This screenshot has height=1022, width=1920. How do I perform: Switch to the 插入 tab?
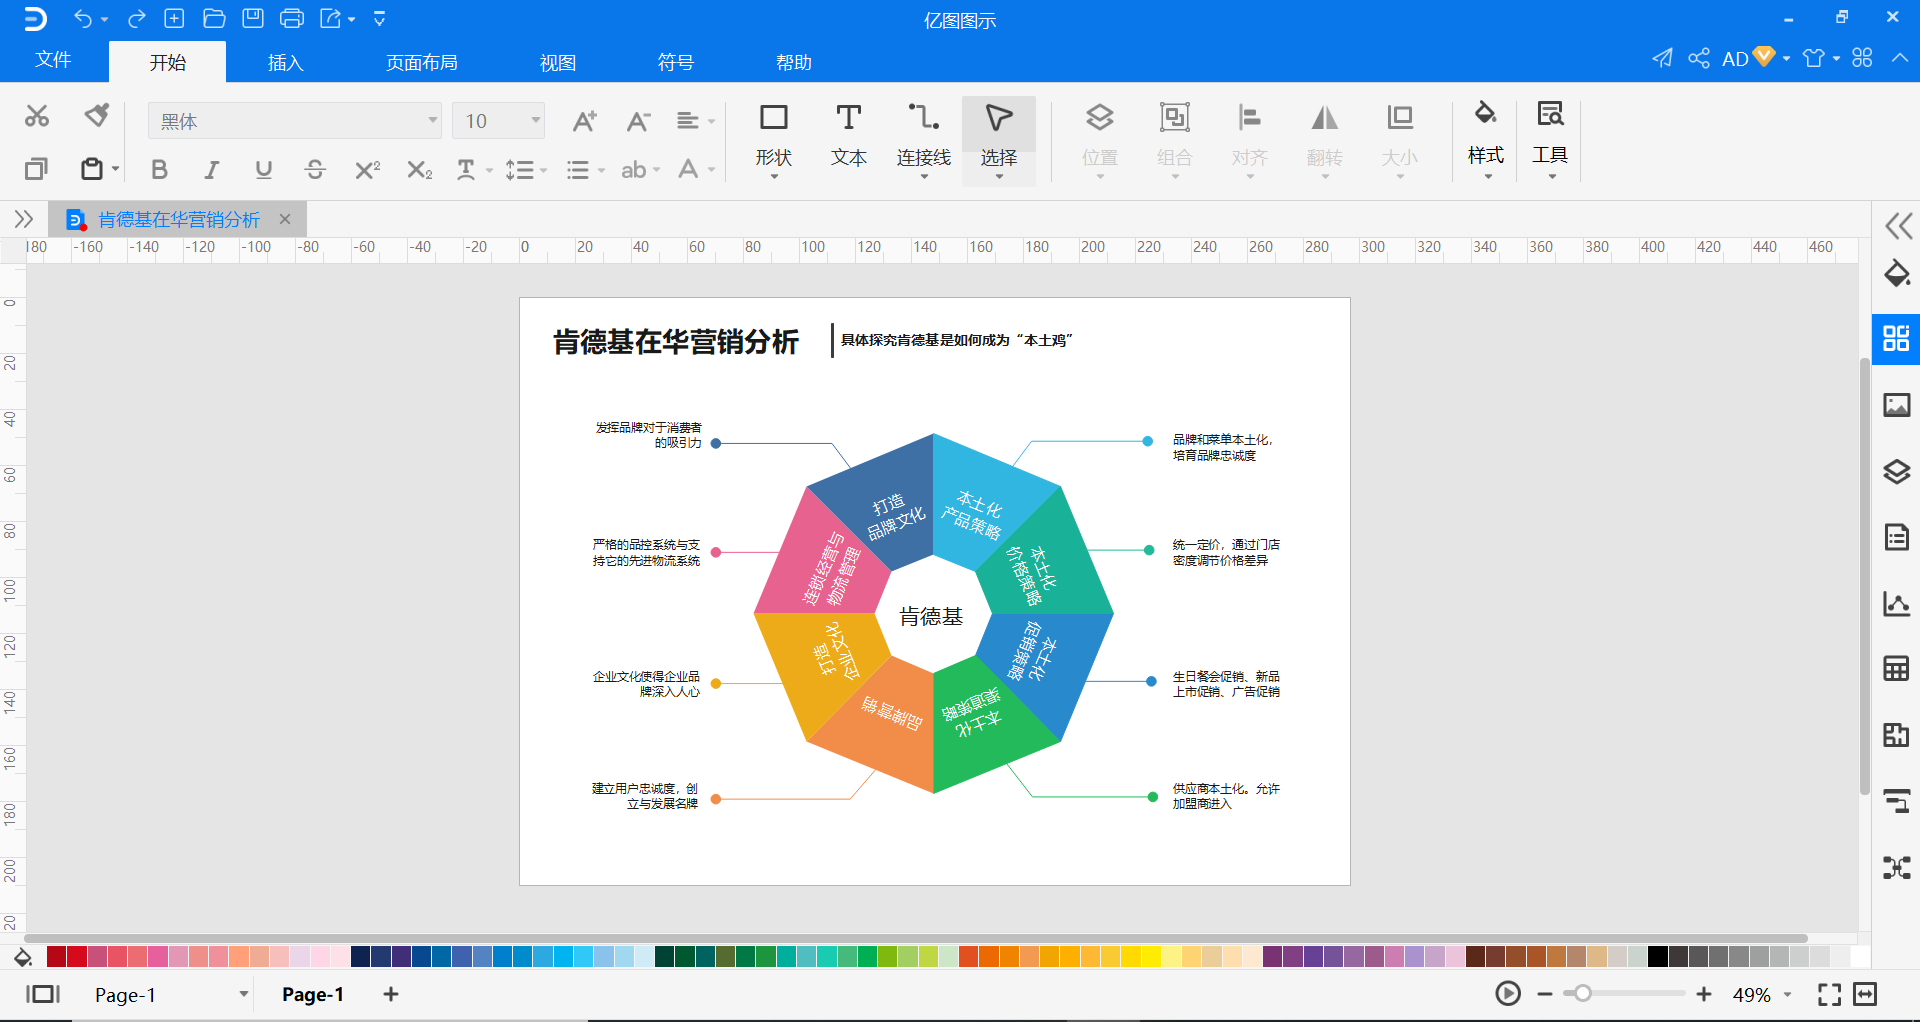tap(285, 62)
